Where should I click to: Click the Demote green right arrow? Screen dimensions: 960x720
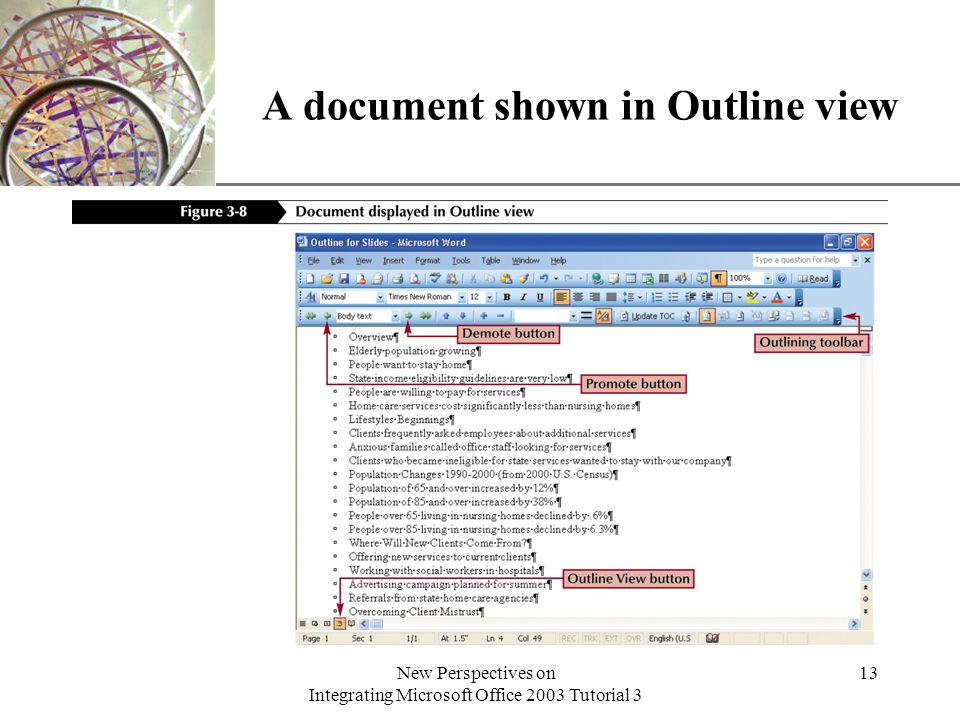click(408, 316)
